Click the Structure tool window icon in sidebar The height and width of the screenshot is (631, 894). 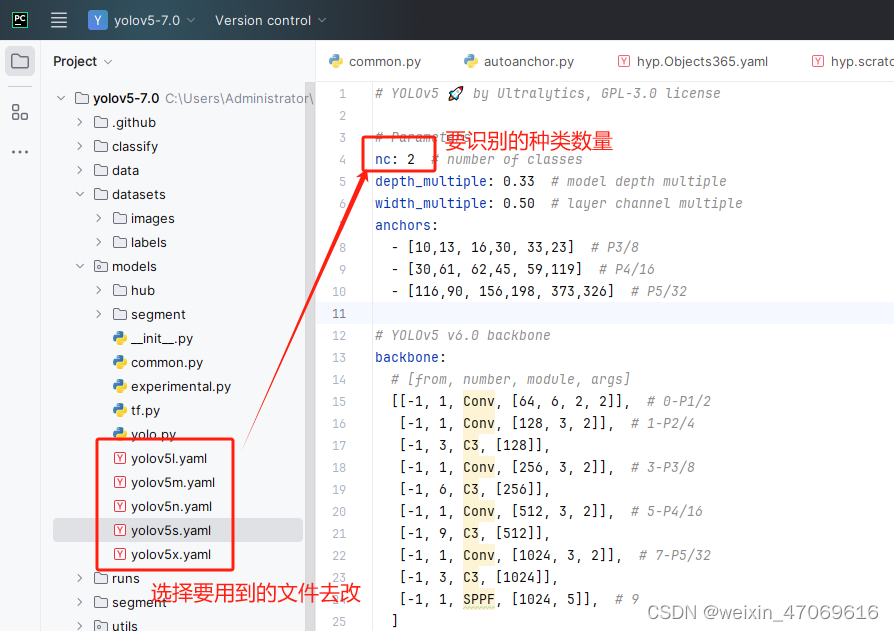20,112
